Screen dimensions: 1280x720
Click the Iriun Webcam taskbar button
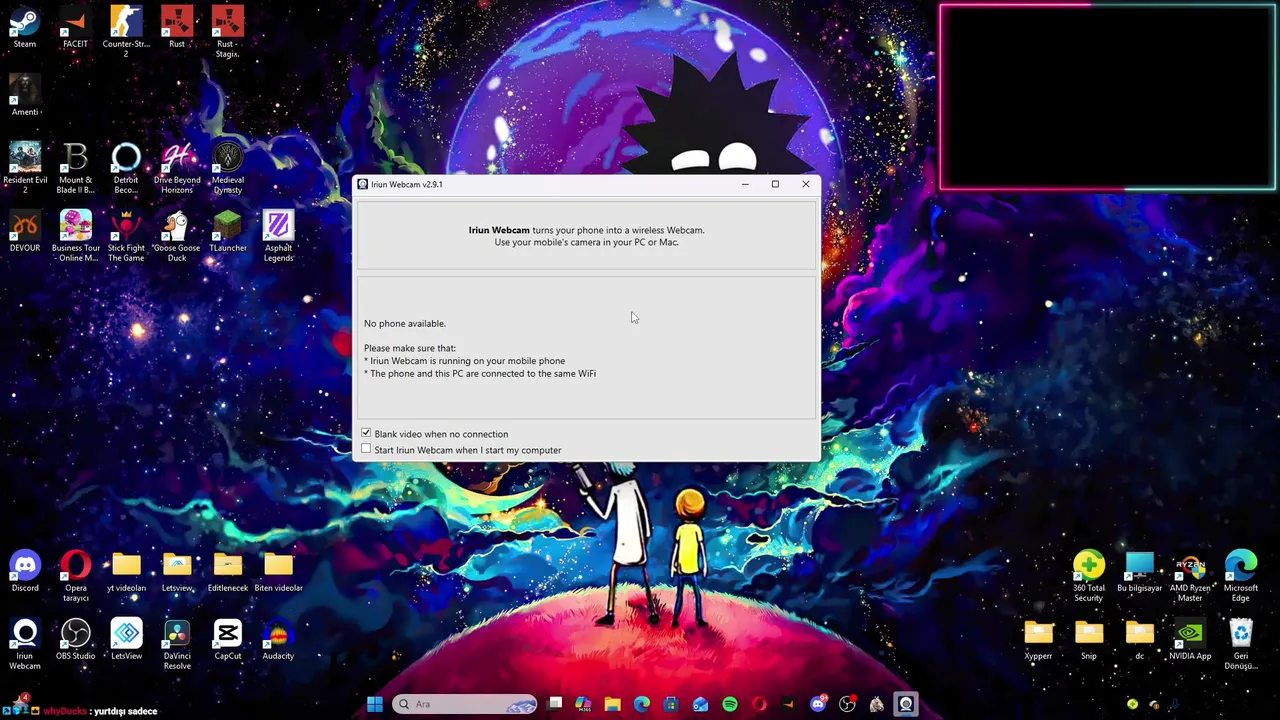[906, 704]
